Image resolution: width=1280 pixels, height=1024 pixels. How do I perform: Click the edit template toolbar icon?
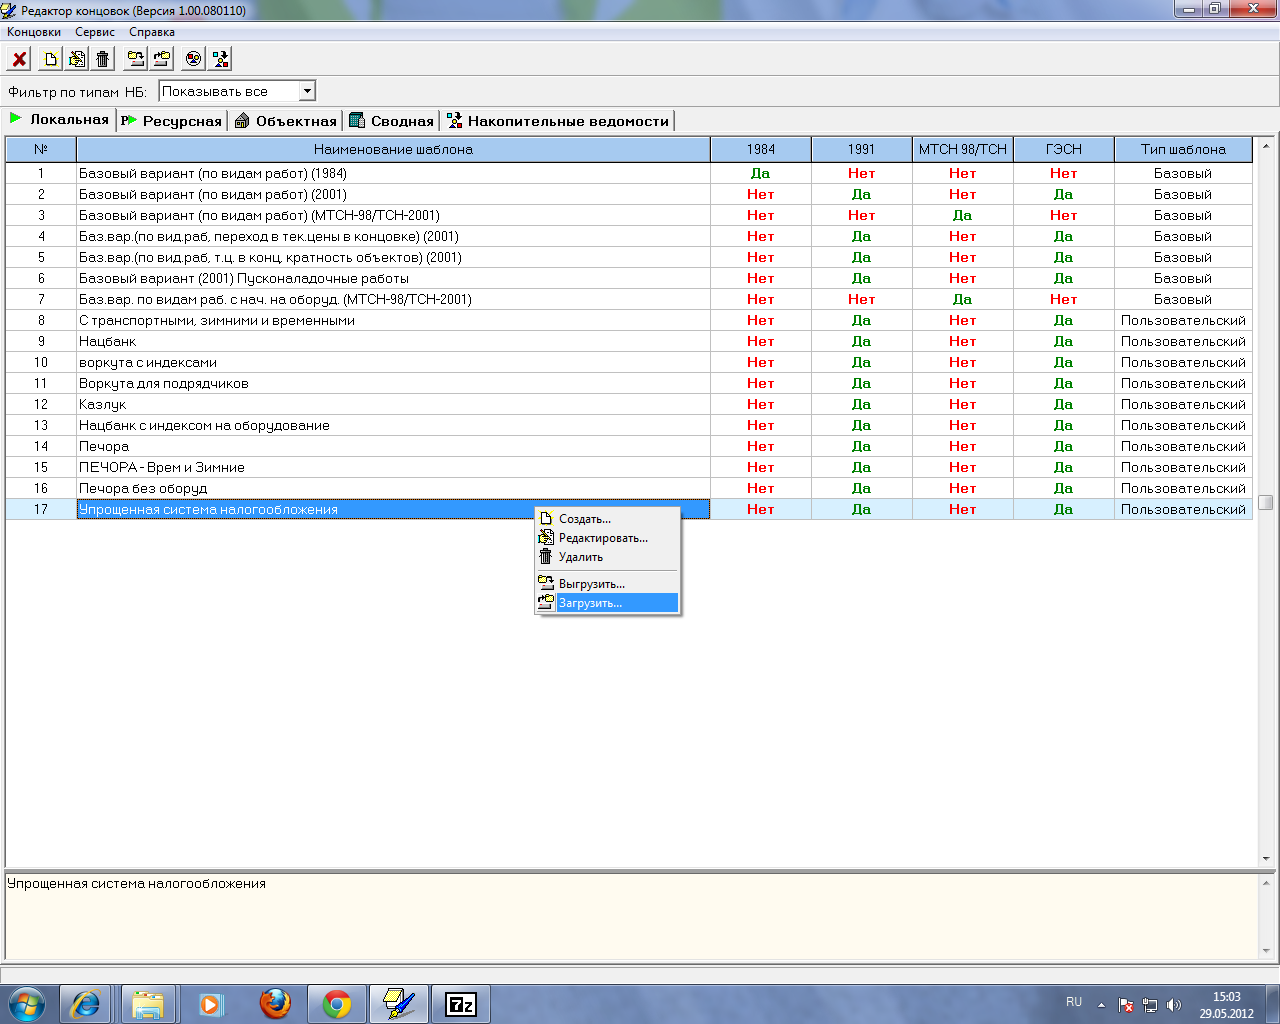point(76,59)
